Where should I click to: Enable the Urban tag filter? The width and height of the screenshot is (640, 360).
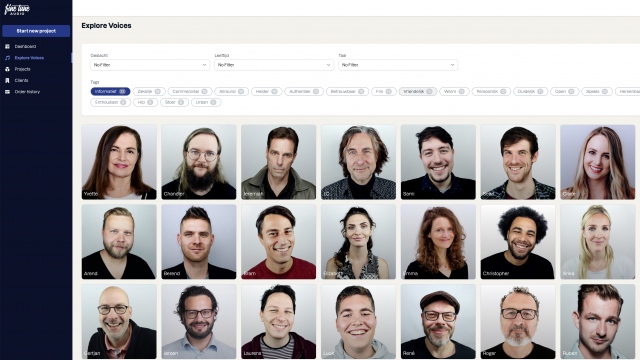(206, 102)
